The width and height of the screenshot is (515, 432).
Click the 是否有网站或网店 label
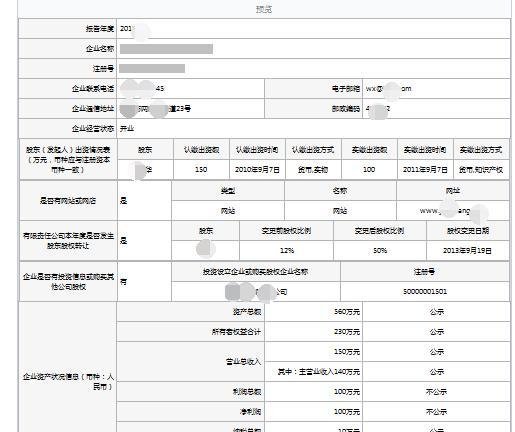pyautogui.click(x=68, y=201)
